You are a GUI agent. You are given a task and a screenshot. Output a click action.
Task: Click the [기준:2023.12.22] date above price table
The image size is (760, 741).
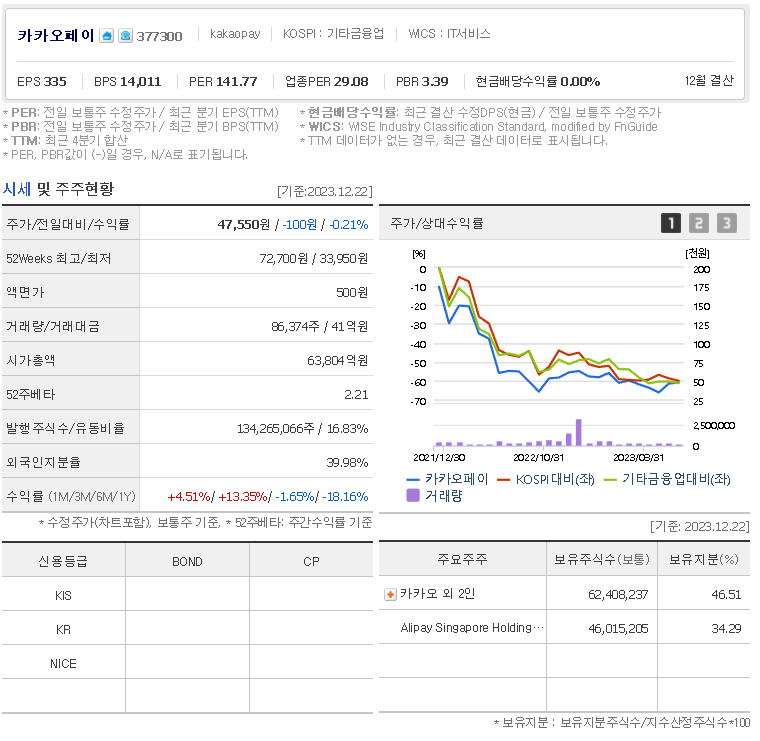point(325,191)
